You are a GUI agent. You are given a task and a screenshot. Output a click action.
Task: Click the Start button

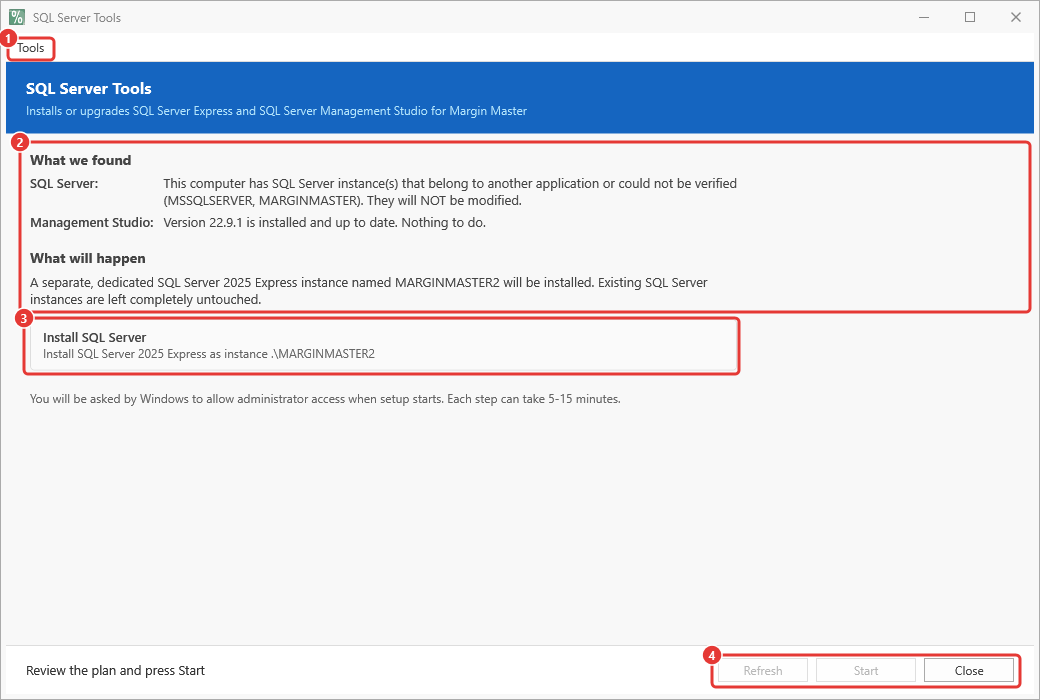[x=866, y=670]
